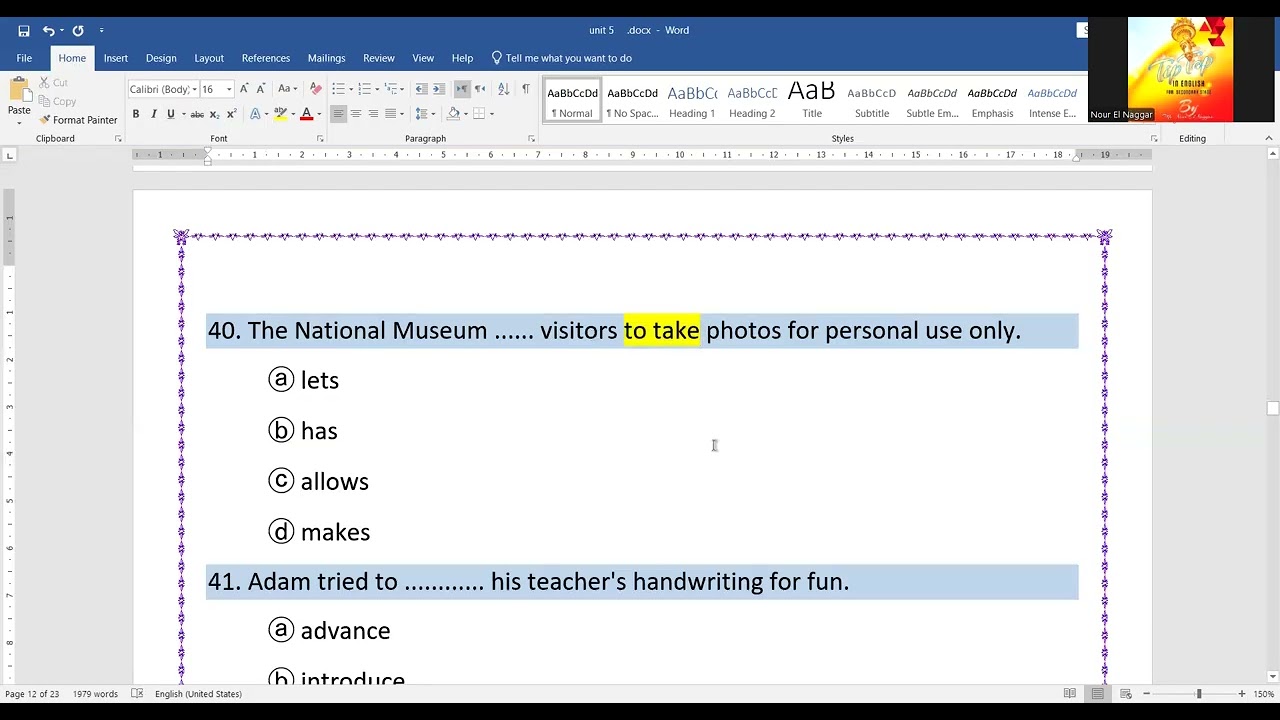
Task: Toggle italic formatting
Action: coord(153,114)
